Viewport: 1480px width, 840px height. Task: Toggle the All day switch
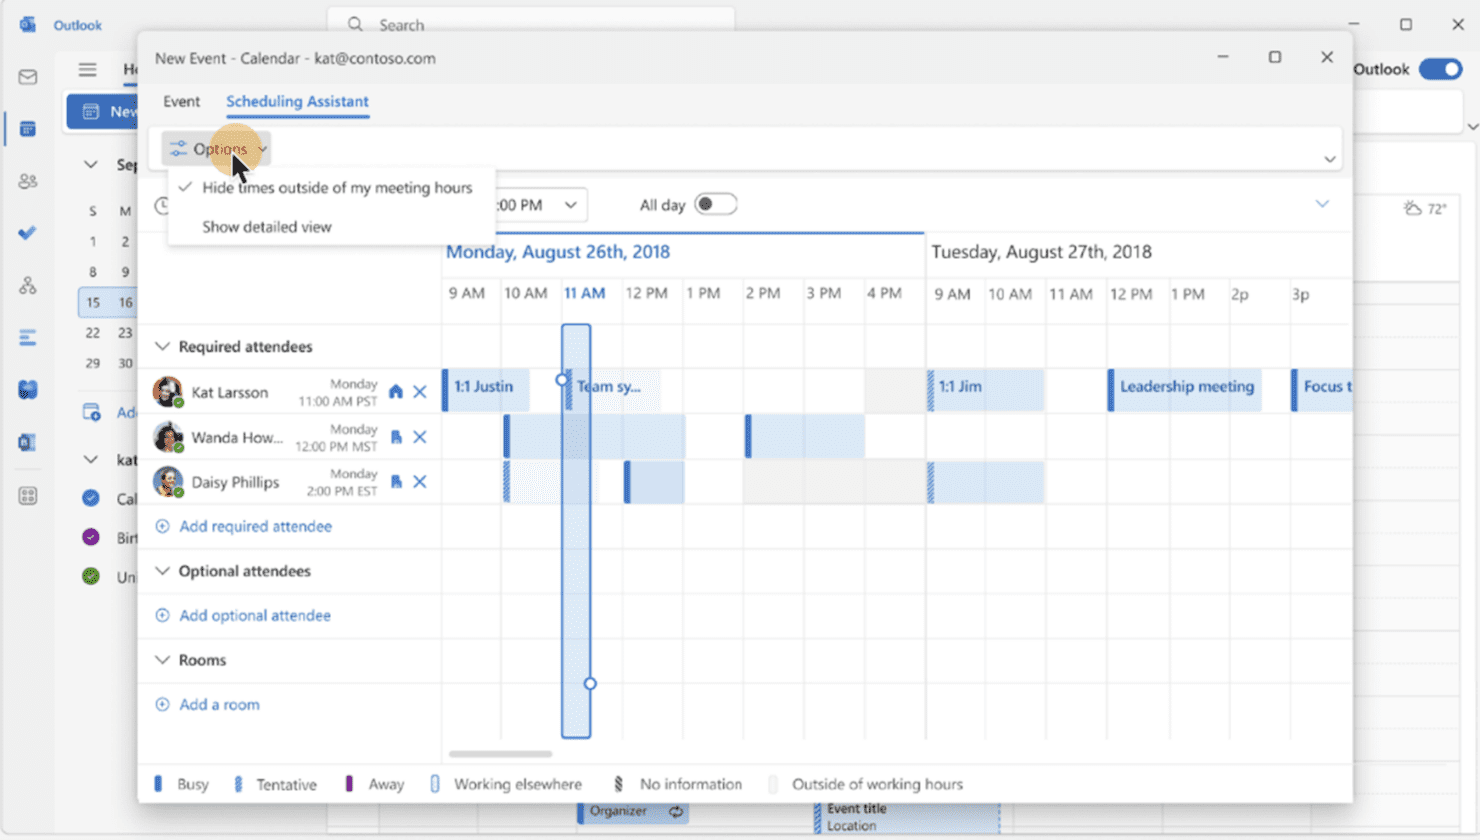pos(716,204)
